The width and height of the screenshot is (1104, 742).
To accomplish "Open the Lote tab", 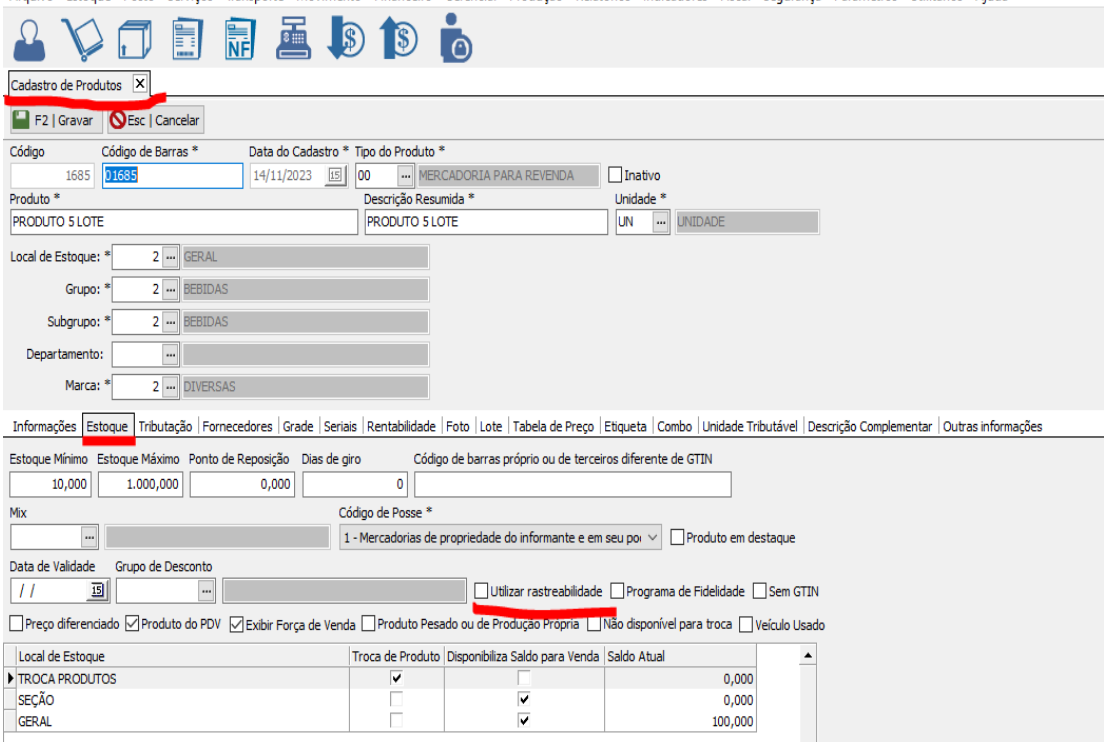I will click(x=491, y=426).
